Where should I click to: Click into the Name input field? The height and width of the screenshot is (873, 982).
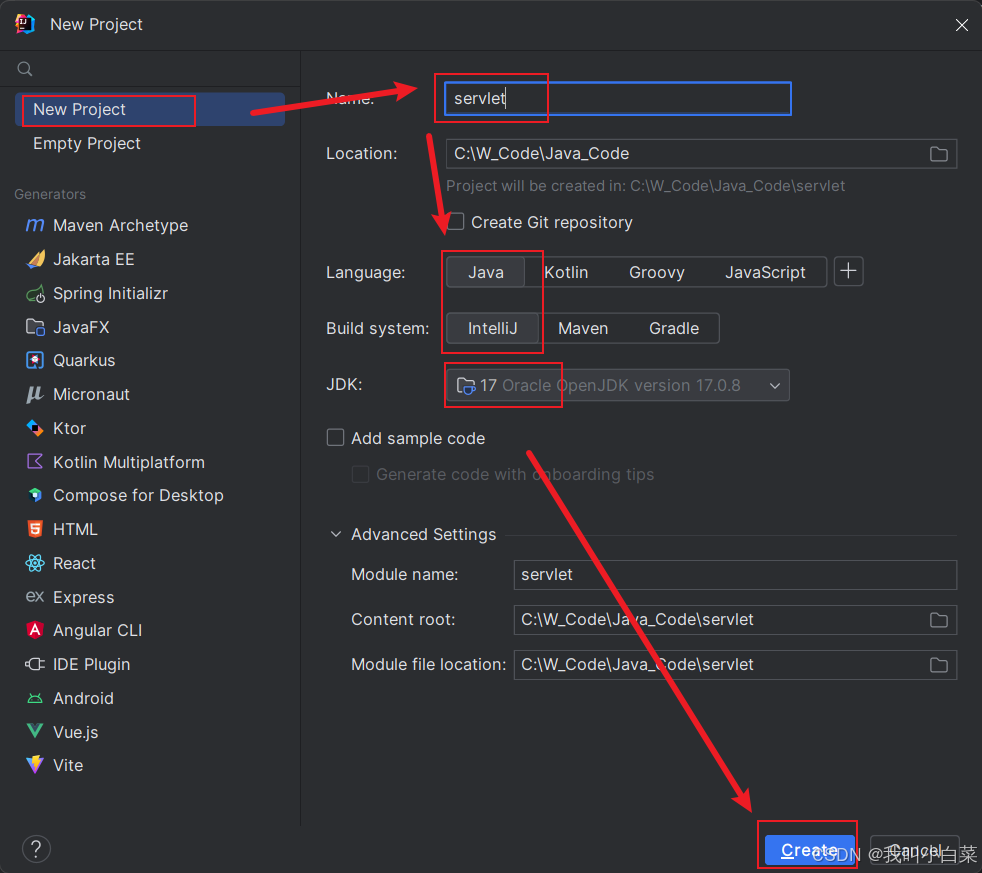pos(618,98)
